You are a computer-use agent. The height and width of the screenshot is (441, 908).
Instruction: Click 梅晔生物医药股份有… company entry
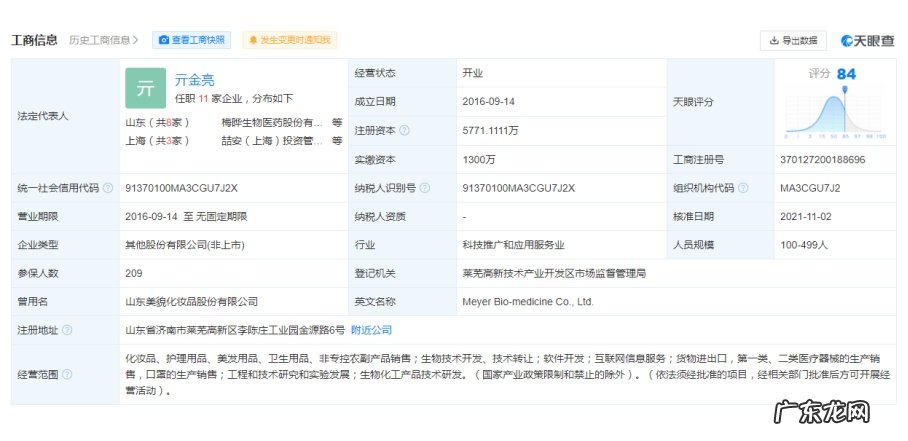(x=272, y=123)
